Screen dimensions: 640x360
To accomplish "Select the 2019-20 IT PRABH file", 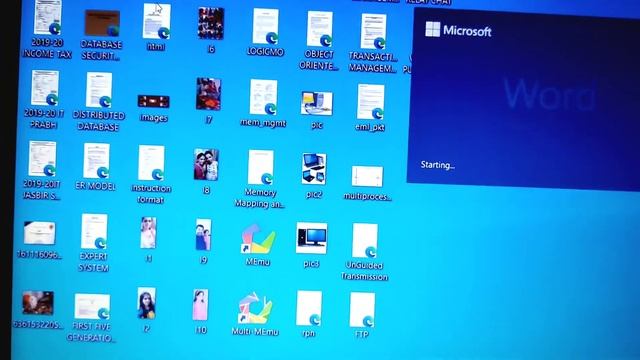I will click(45, 88).
